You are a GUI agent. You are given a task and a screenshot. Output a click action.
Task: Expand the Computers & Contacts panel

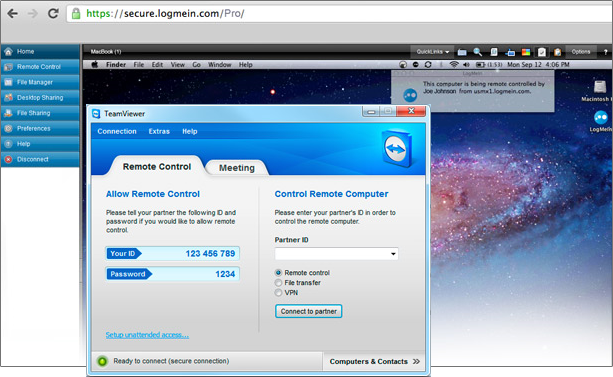click(374, 361)
